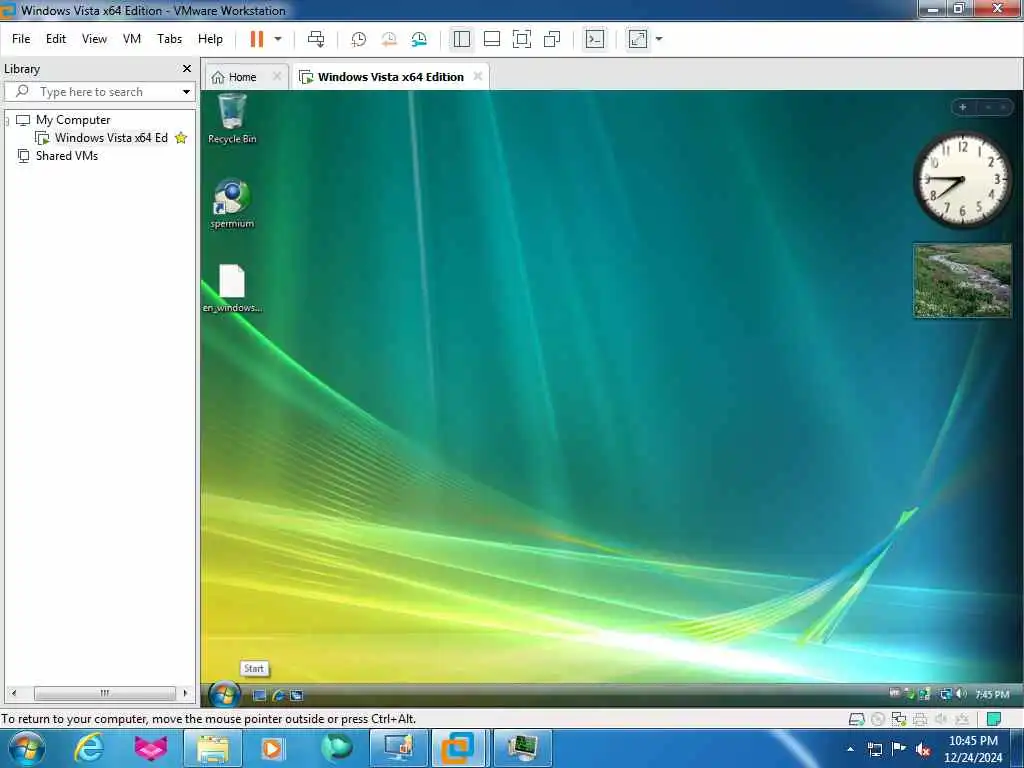
Task: Click the VMware printer status icon
Action: [x=920, y=719]
